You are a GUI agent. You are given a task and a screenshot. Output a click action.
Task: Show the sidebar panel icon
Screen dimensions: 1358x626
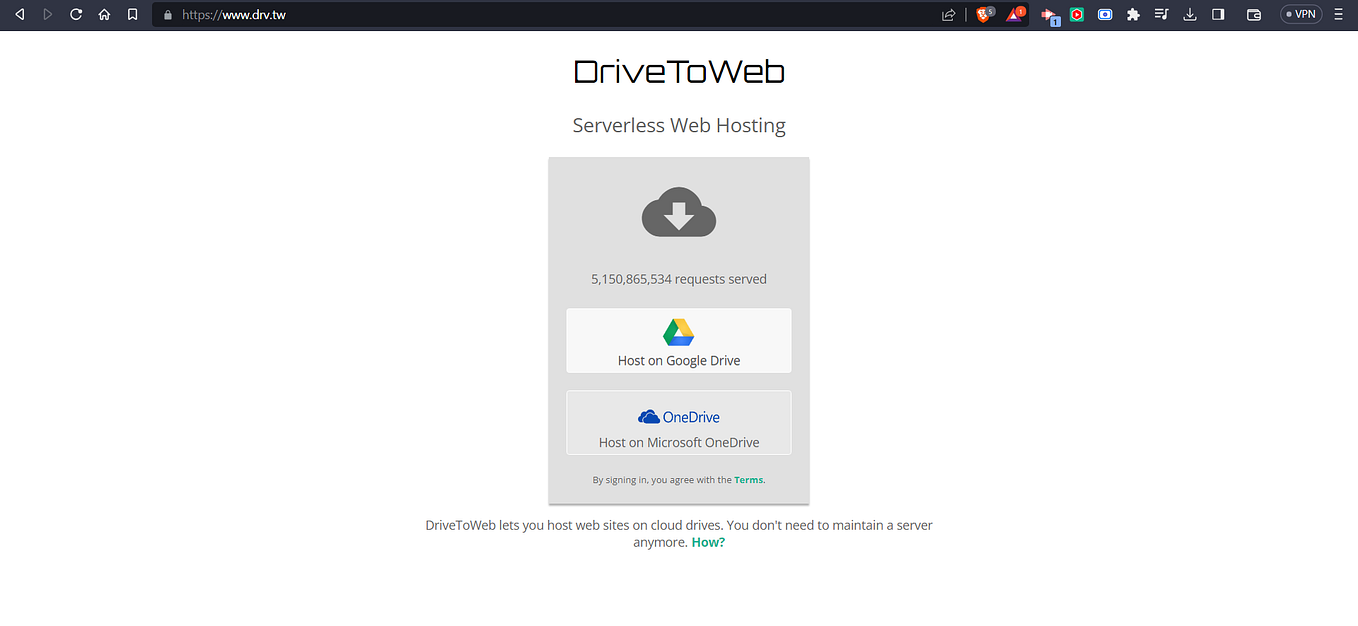click(1217, 14)
